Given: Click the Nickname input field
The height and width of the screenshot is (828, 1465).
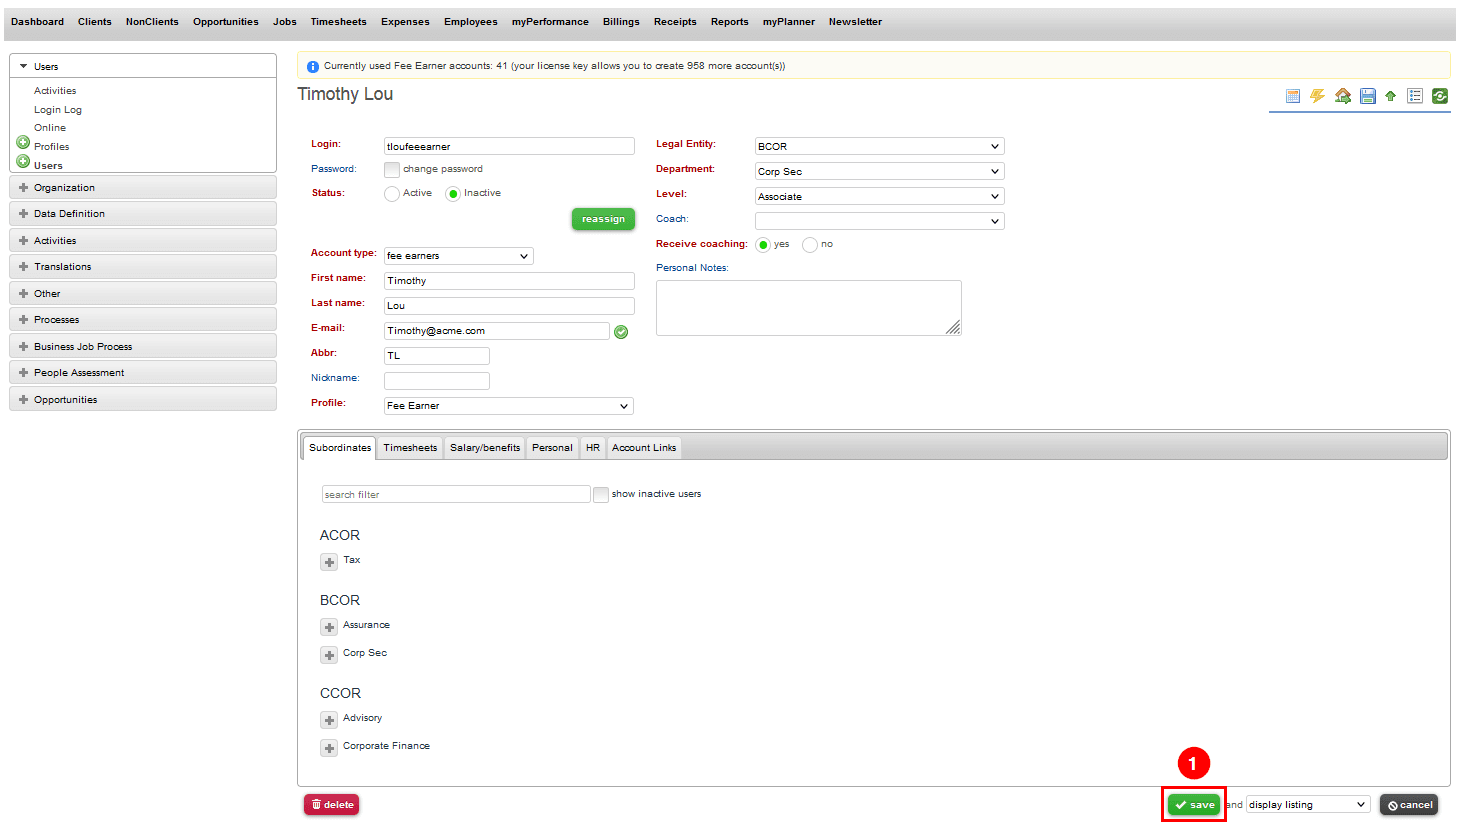Looking at the screenshot, I should pos(437,381).
